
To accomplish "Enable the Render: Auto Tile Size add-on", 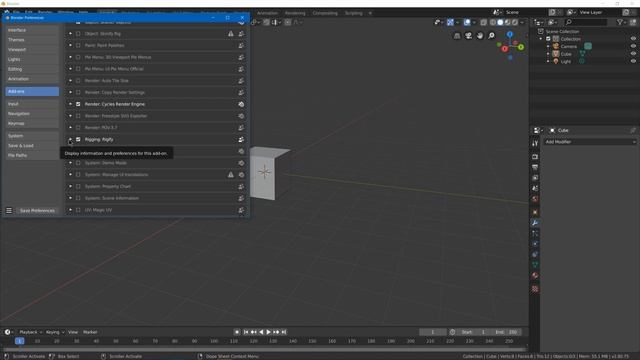I will (78, 81).
